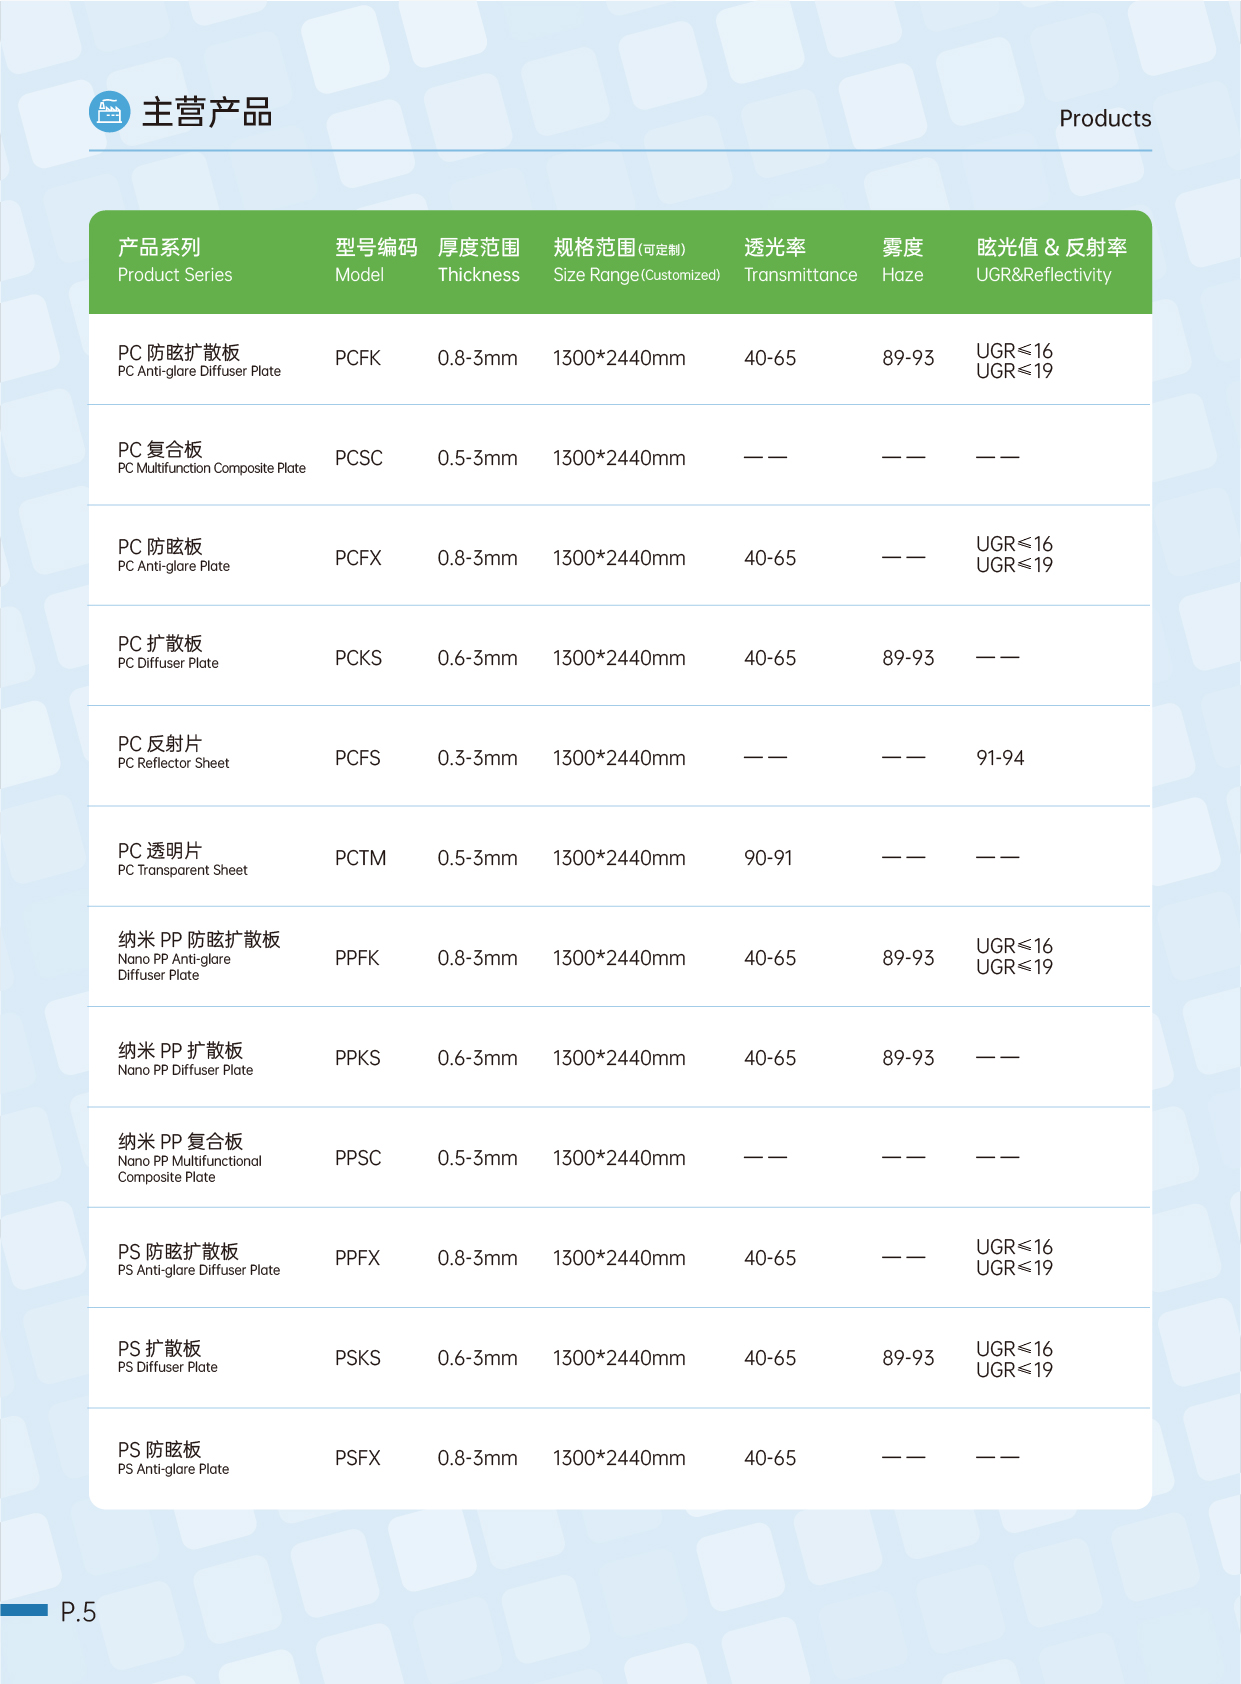Click the Haze column header
This screenshot has height=1684, width=1241.
[x=902, y=261]
